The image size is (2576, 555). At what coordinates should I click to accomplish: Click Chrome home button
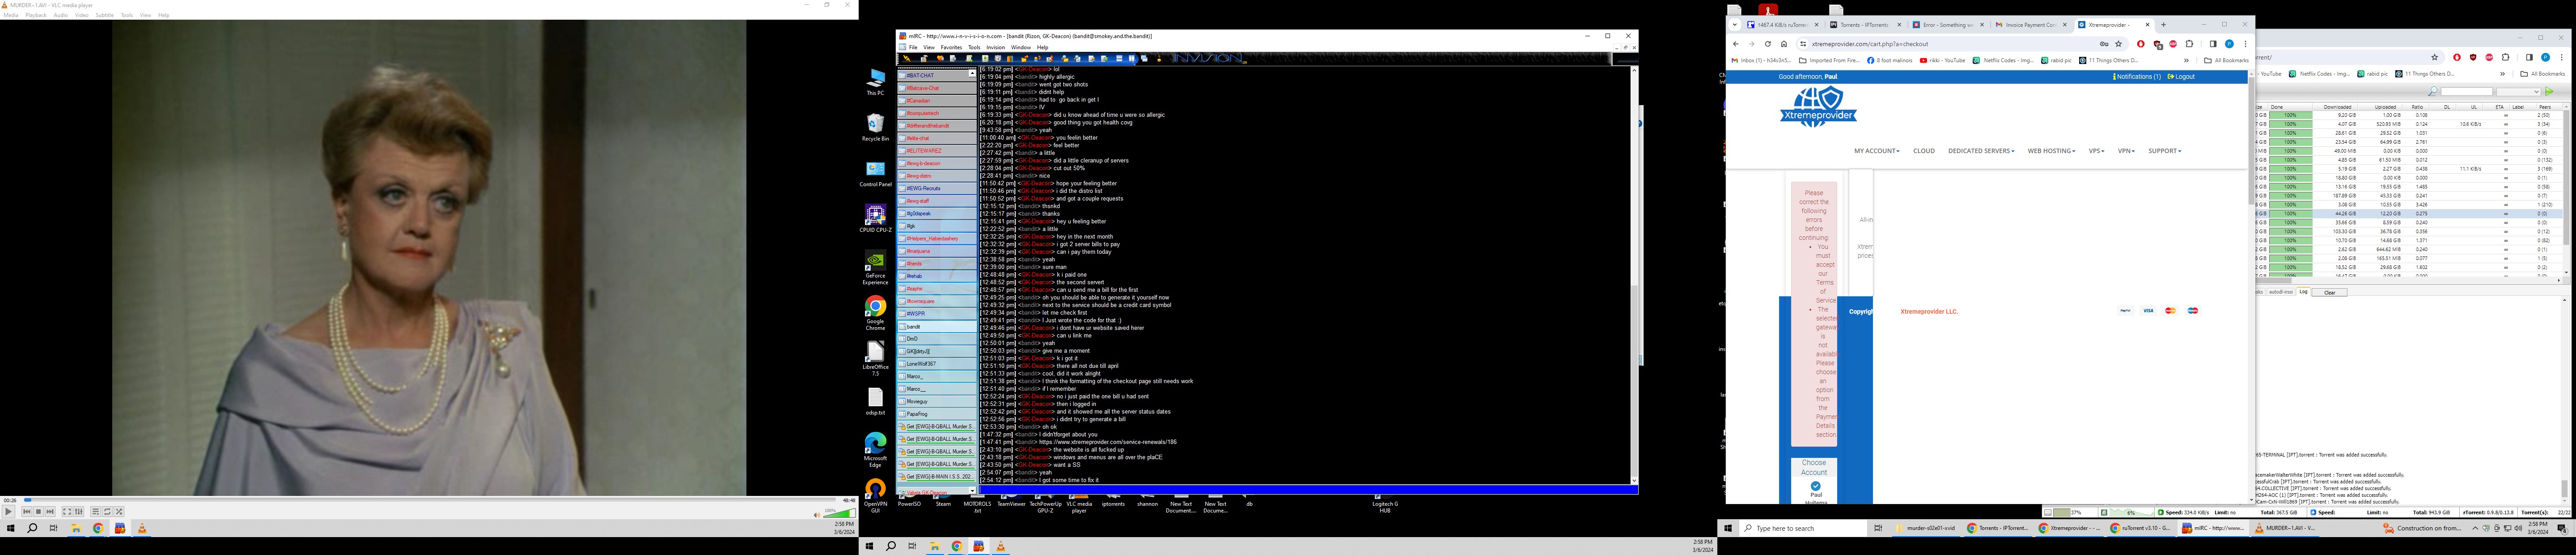coord(1783,44)
